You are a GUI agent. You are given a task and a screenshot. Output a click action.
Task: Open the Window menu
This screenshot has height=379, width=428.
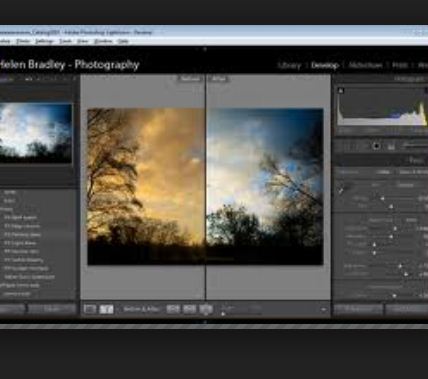pos(103,41)
